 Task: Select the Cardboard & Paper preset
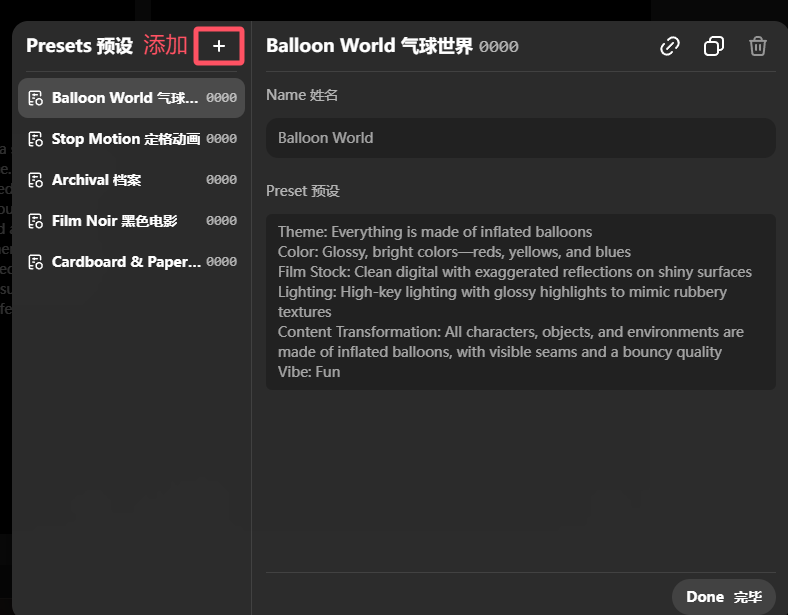[131, 262]
